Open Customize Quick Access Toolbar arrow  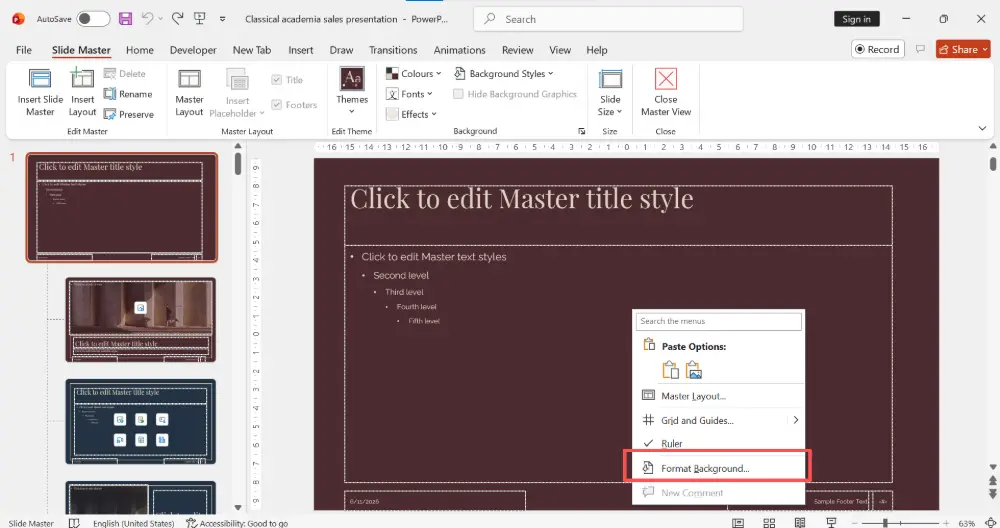tap(223, 19)
